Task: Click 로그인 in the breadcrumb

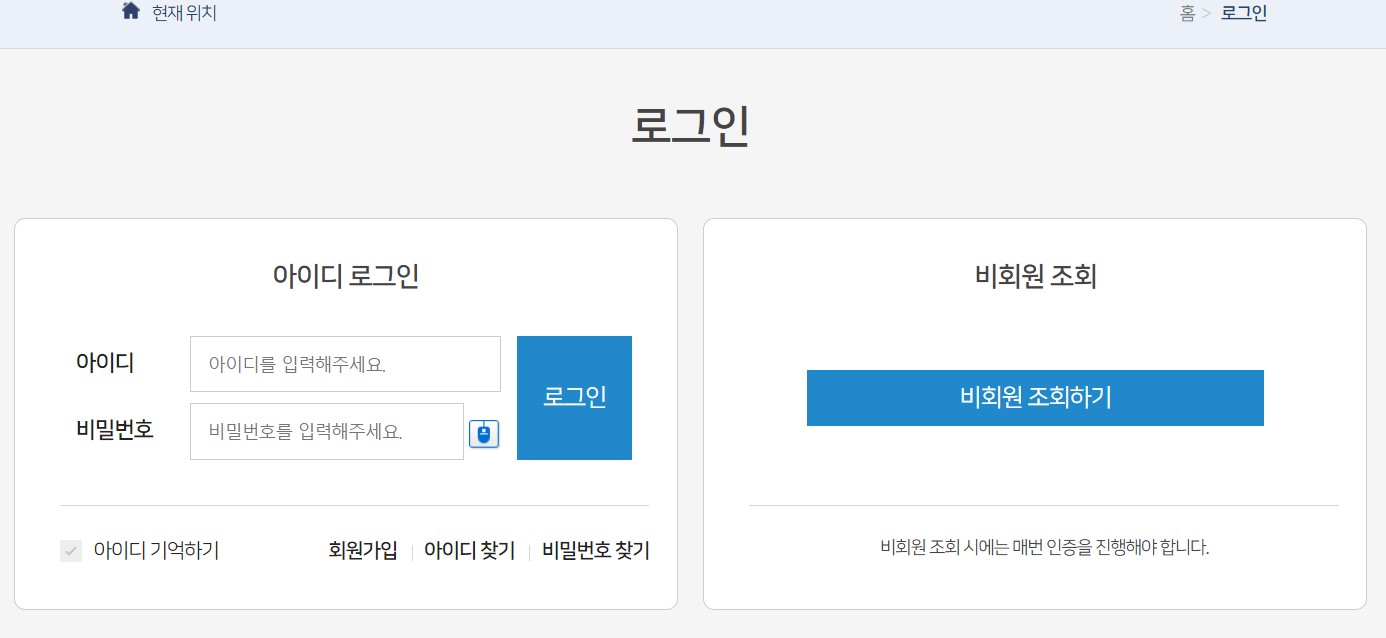Action: point(1244,13)
